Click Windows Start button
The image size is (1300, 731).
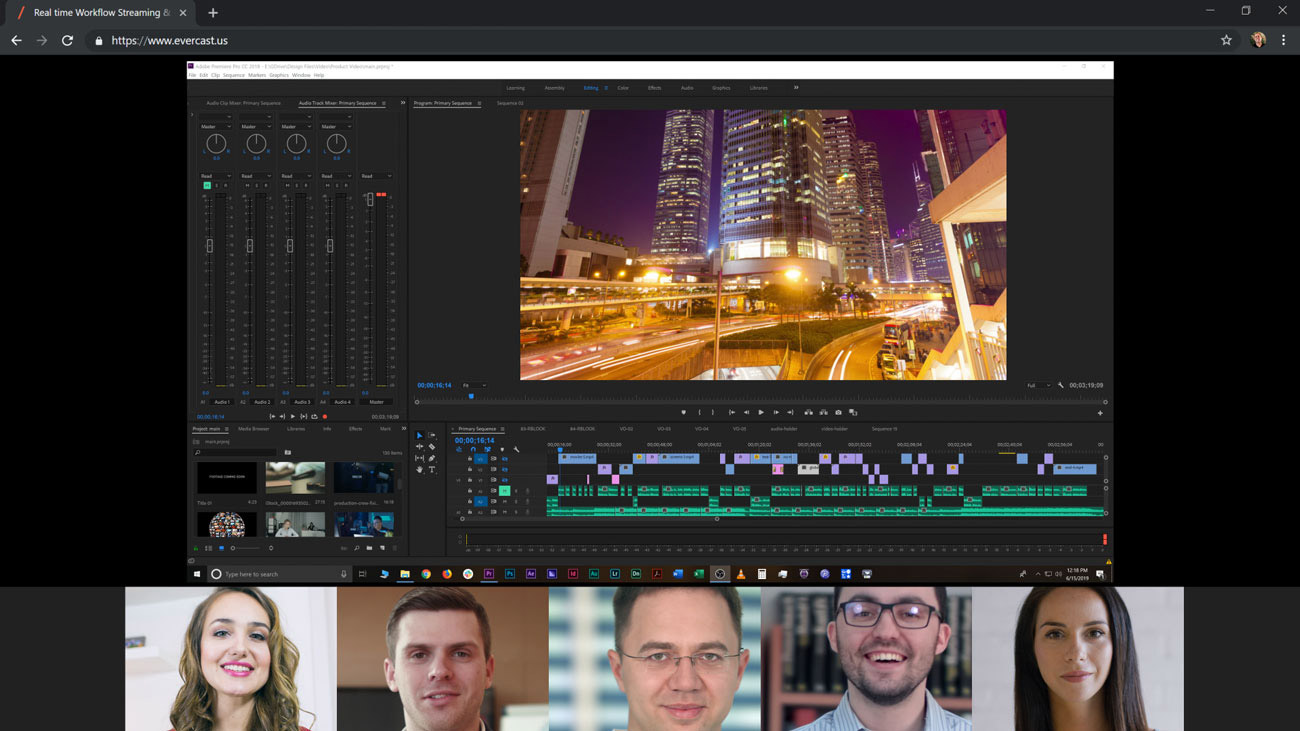tap(197, 574)
